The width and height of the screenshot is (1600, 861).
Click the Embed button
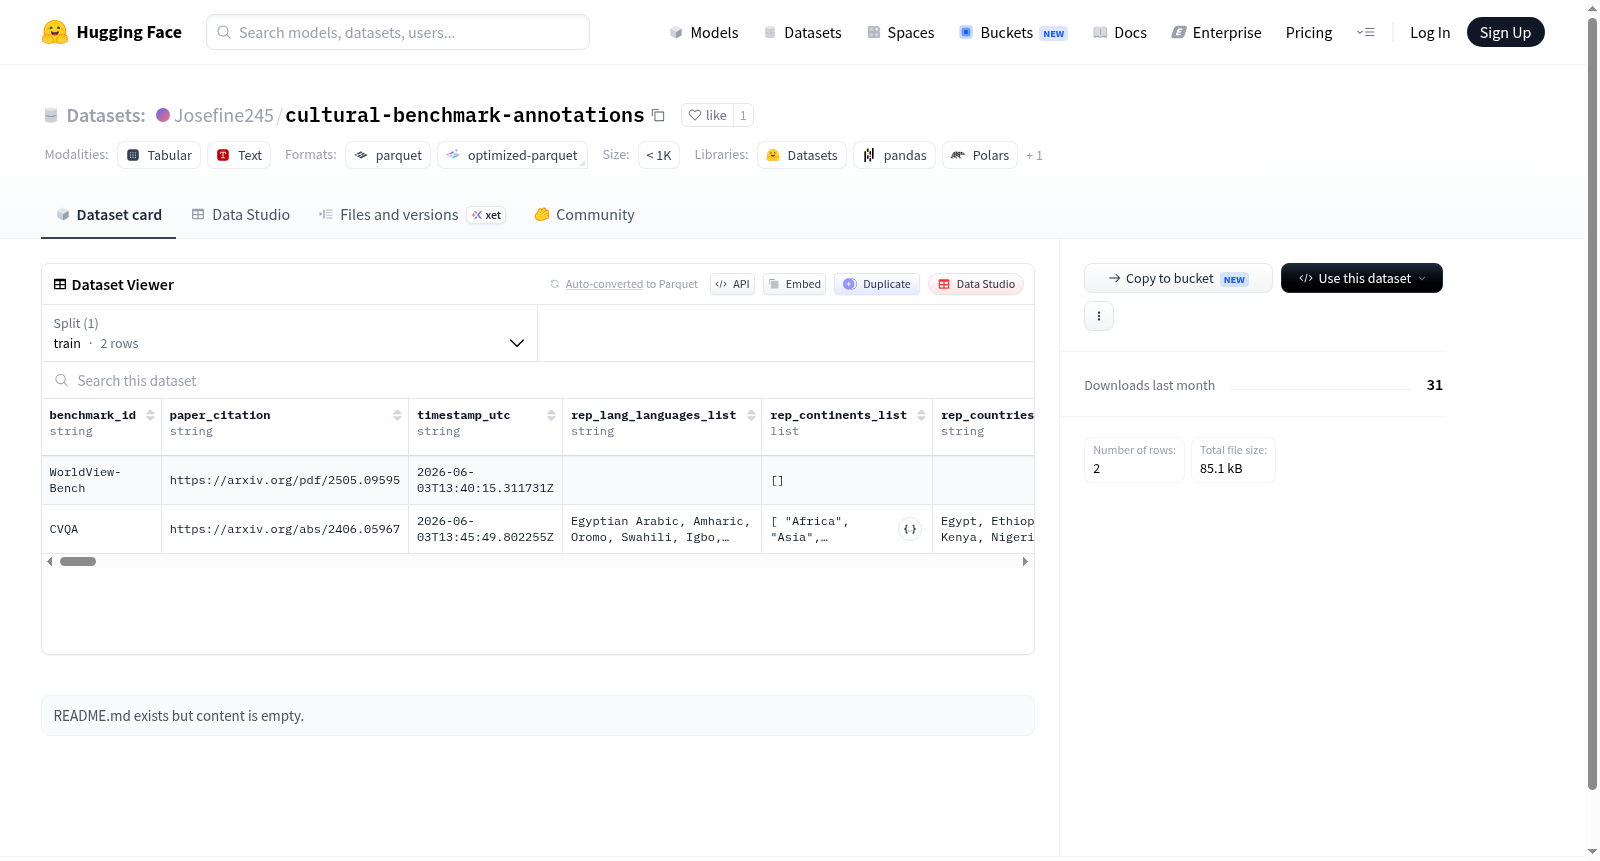794,284
